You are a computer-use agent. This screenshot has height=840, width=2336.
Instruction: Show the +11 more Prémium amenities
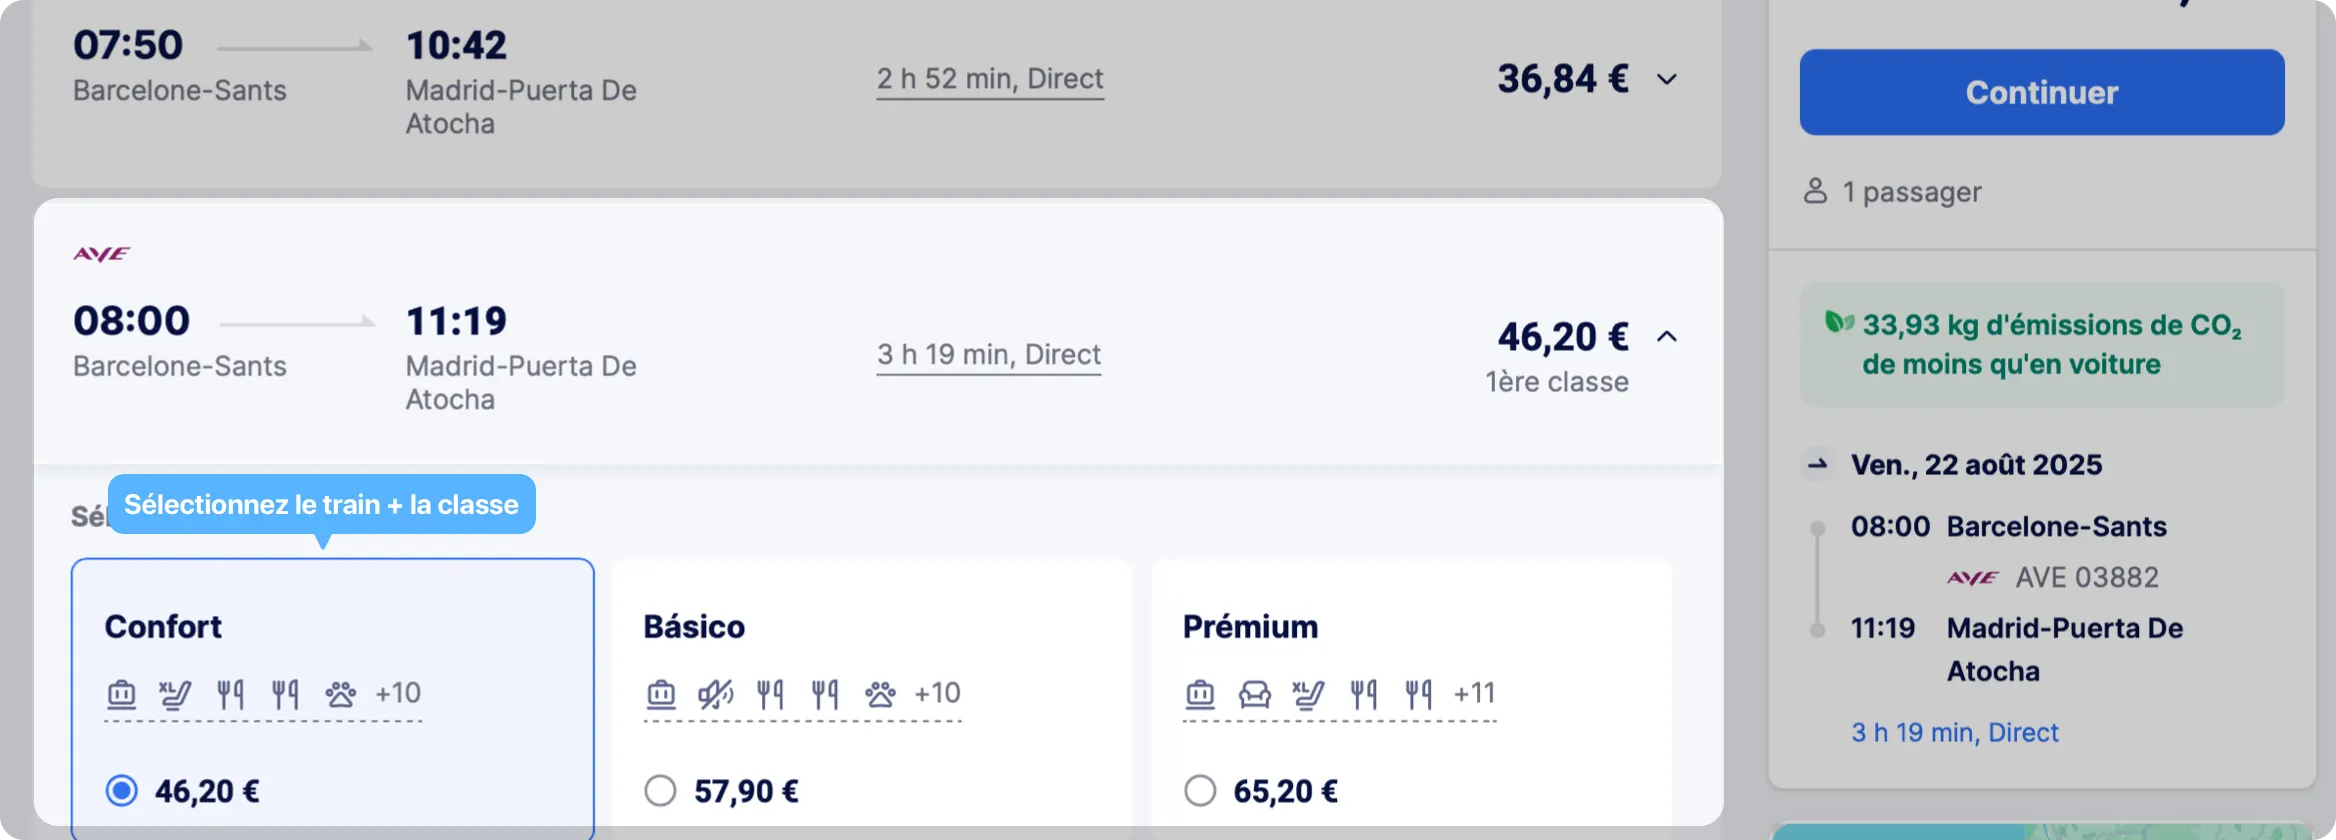click(x=1474, y=693)
